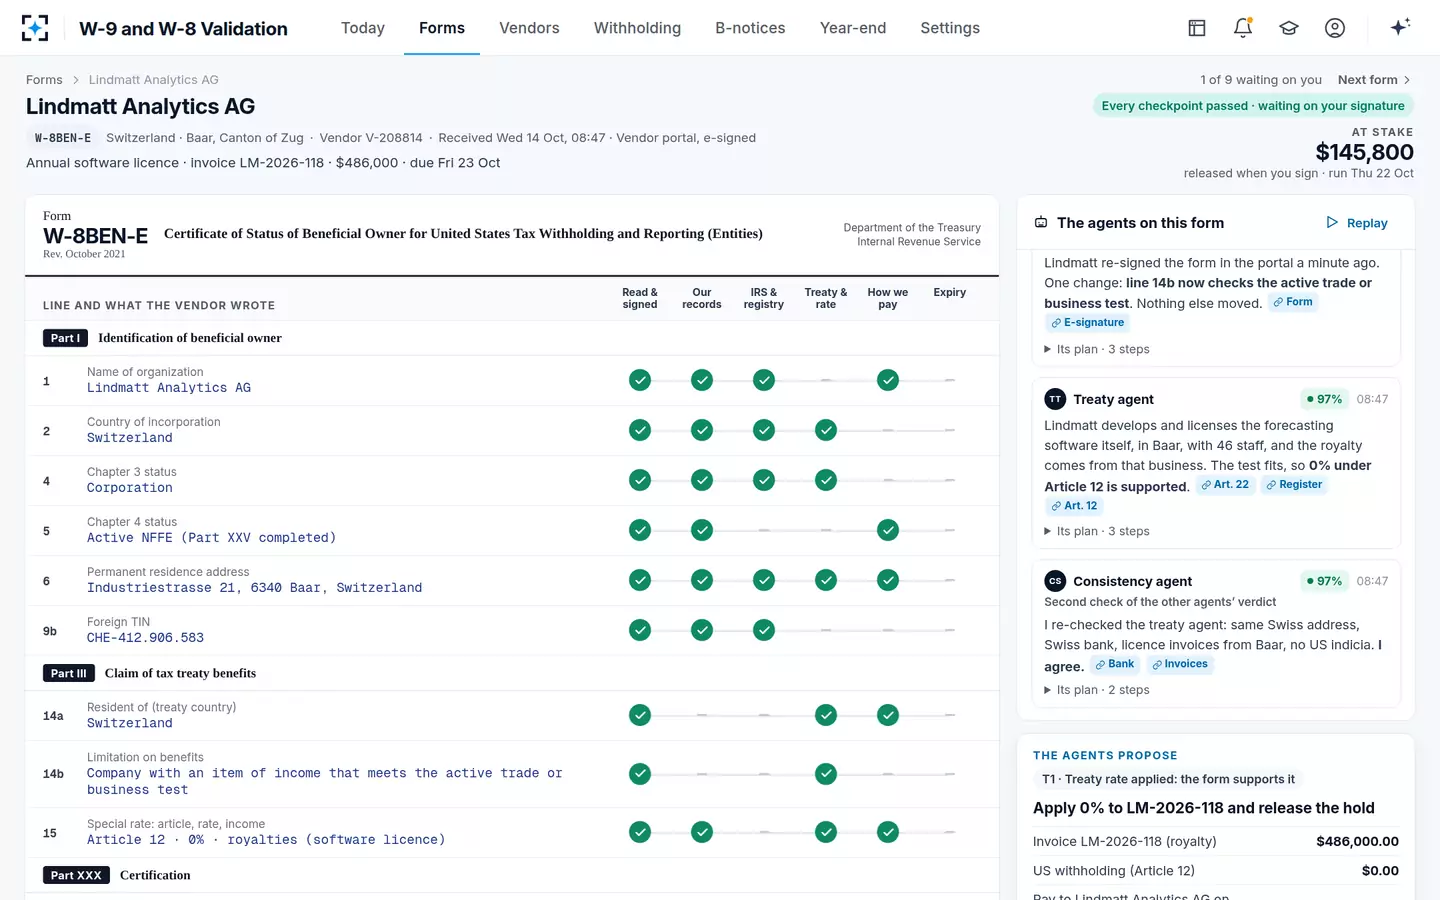Go to Year-end tab
The image size is (1440, 900).
click(x=853, y=28)
